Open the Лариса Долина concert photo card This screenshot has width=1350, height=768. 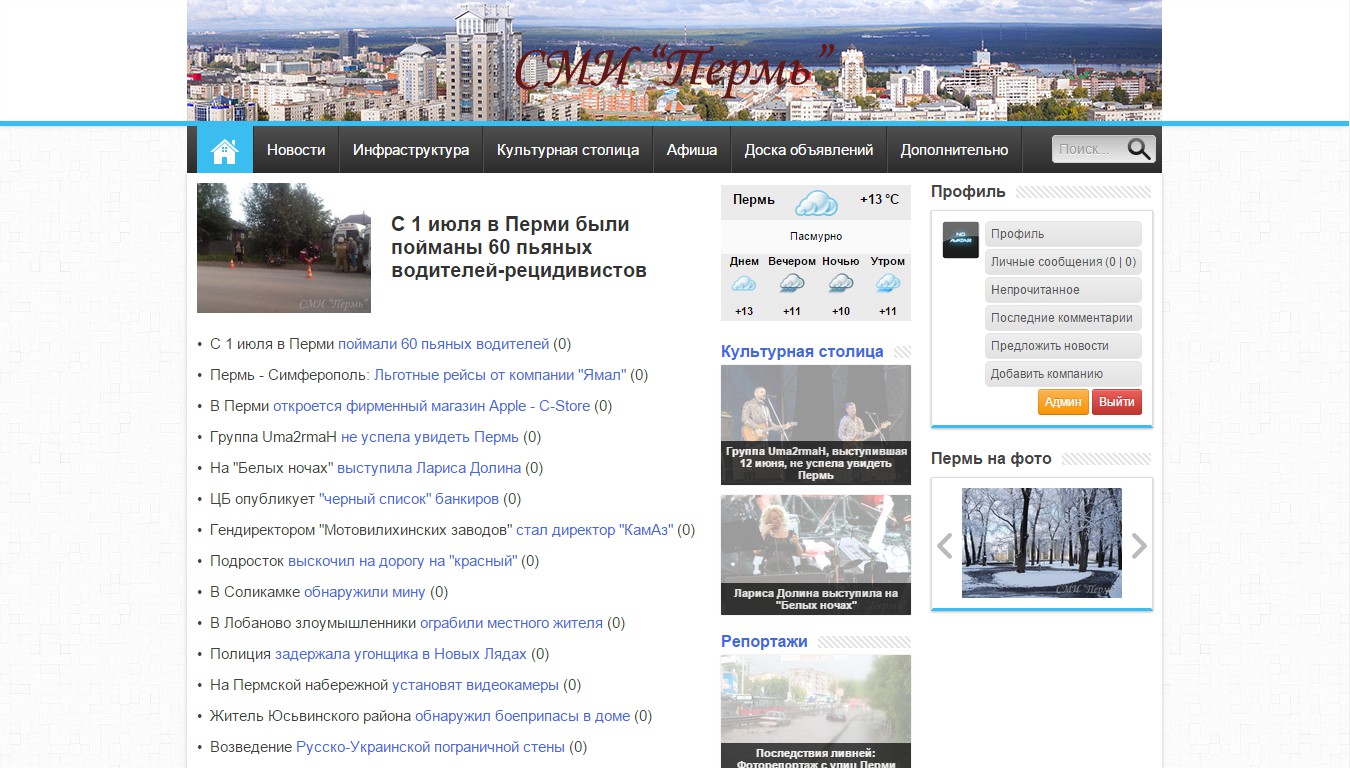click(816, 555)
